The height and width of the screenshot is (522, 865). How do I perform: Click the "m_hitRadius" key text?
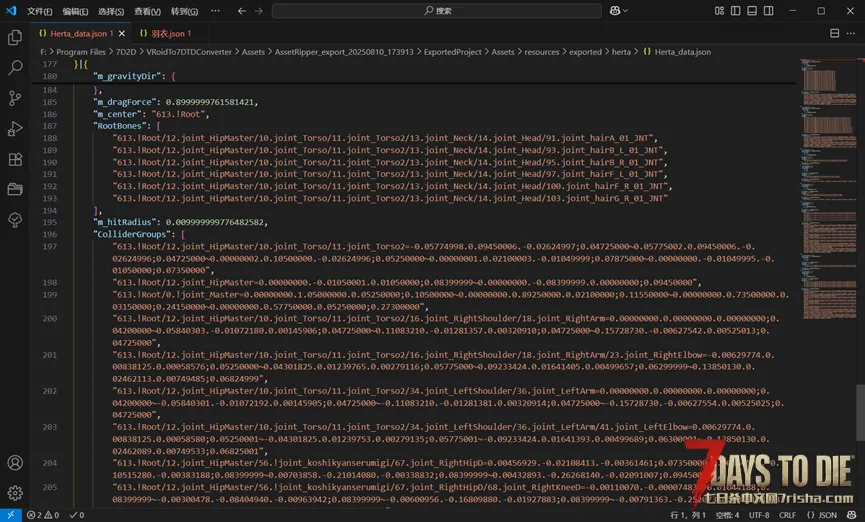pyautogui.click(x=125, y=222)
